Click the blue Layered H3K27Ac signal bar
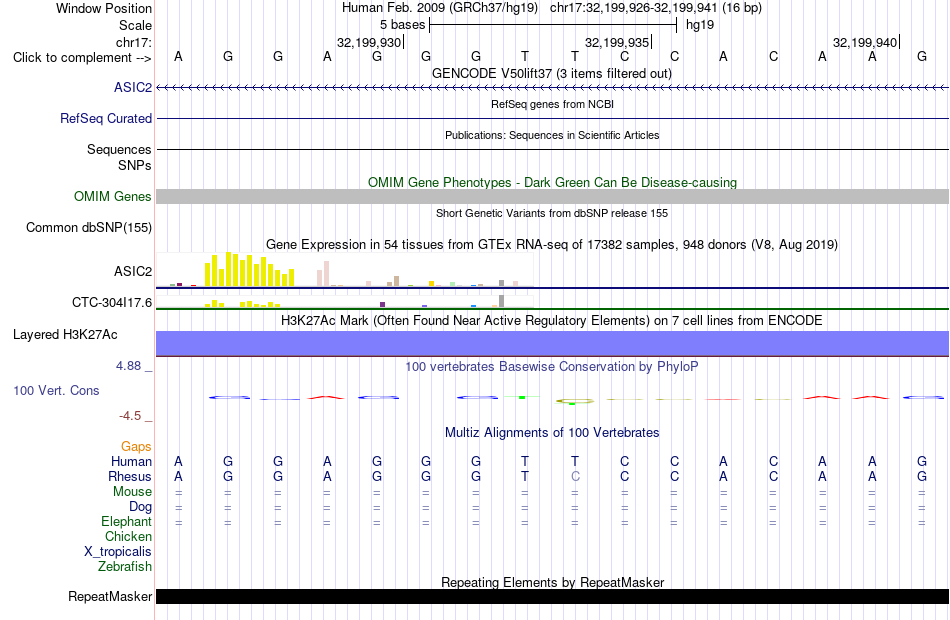The width and height of the screenshot is (950, 620). pyautogui.click(x=552, y=343)
